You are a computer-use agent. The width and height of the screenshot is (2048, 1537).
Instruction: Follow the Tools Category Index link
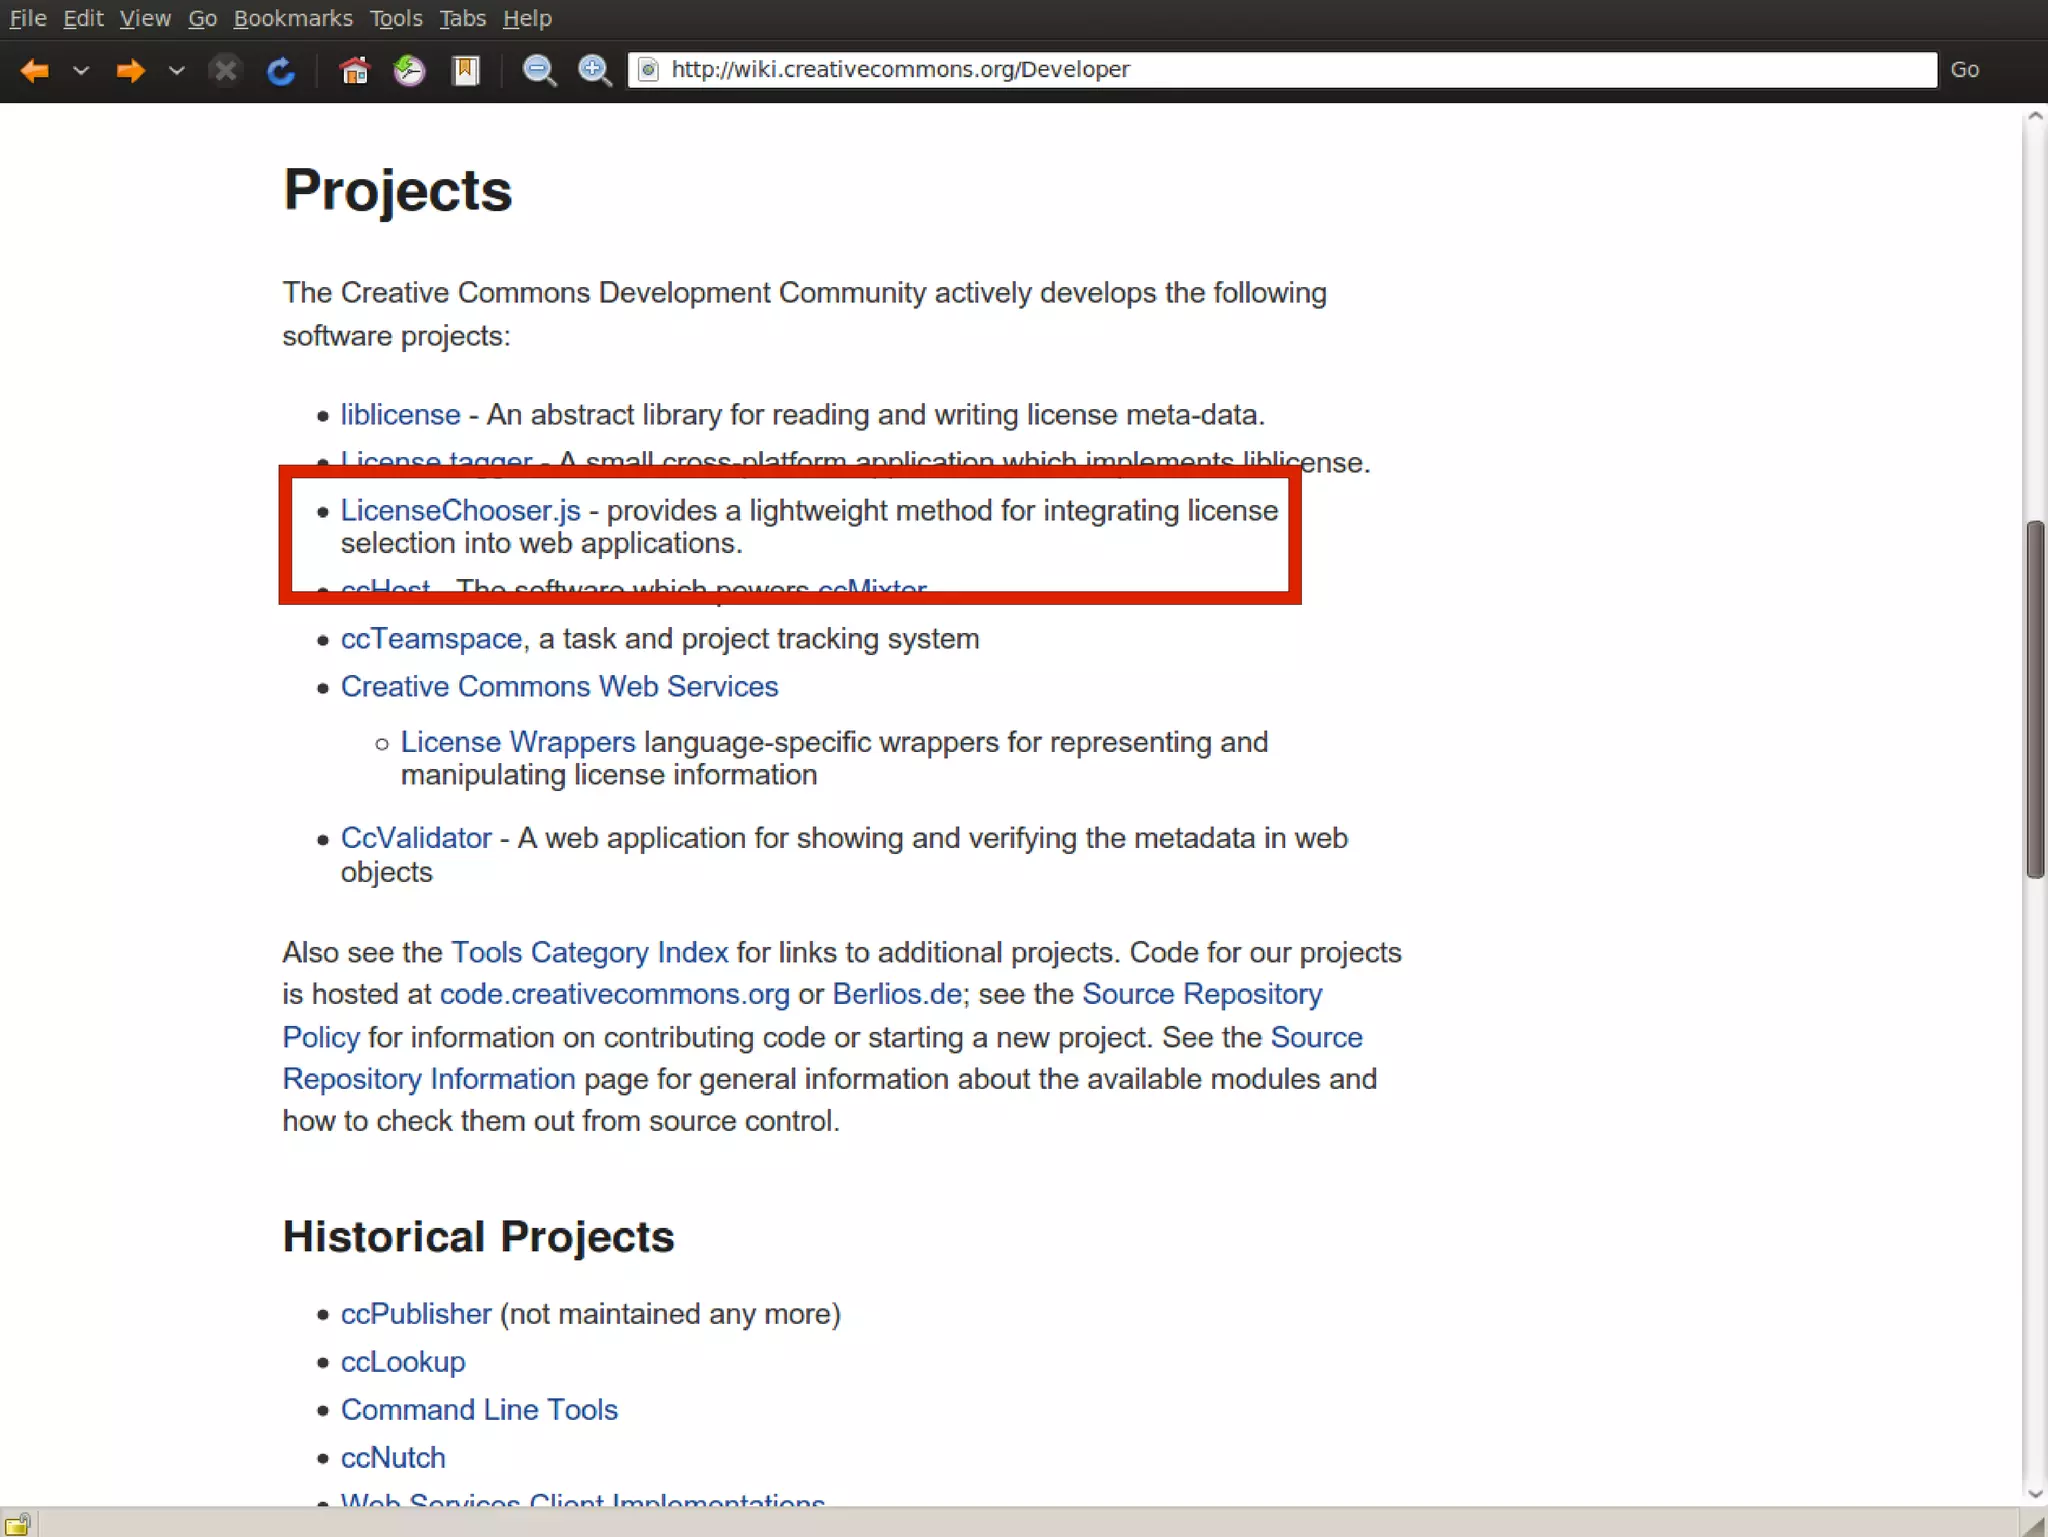point(589,952)
